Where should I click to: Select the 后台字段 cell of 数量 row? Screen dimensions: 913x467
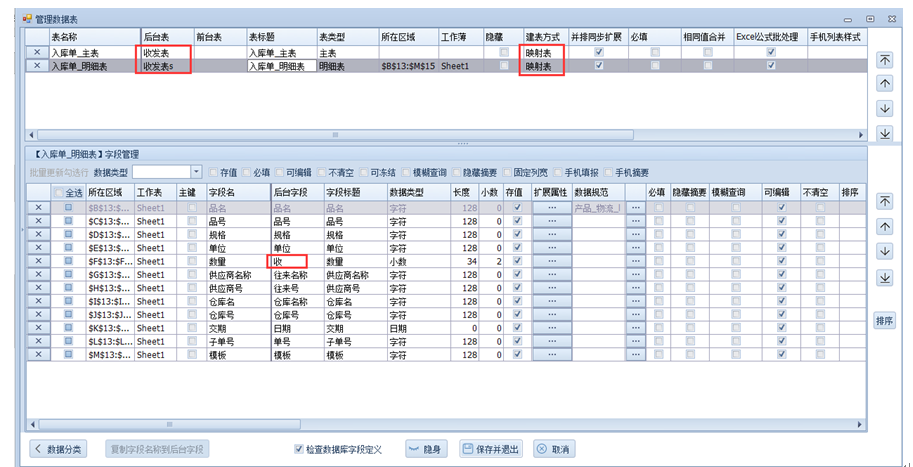click(296, 261)
